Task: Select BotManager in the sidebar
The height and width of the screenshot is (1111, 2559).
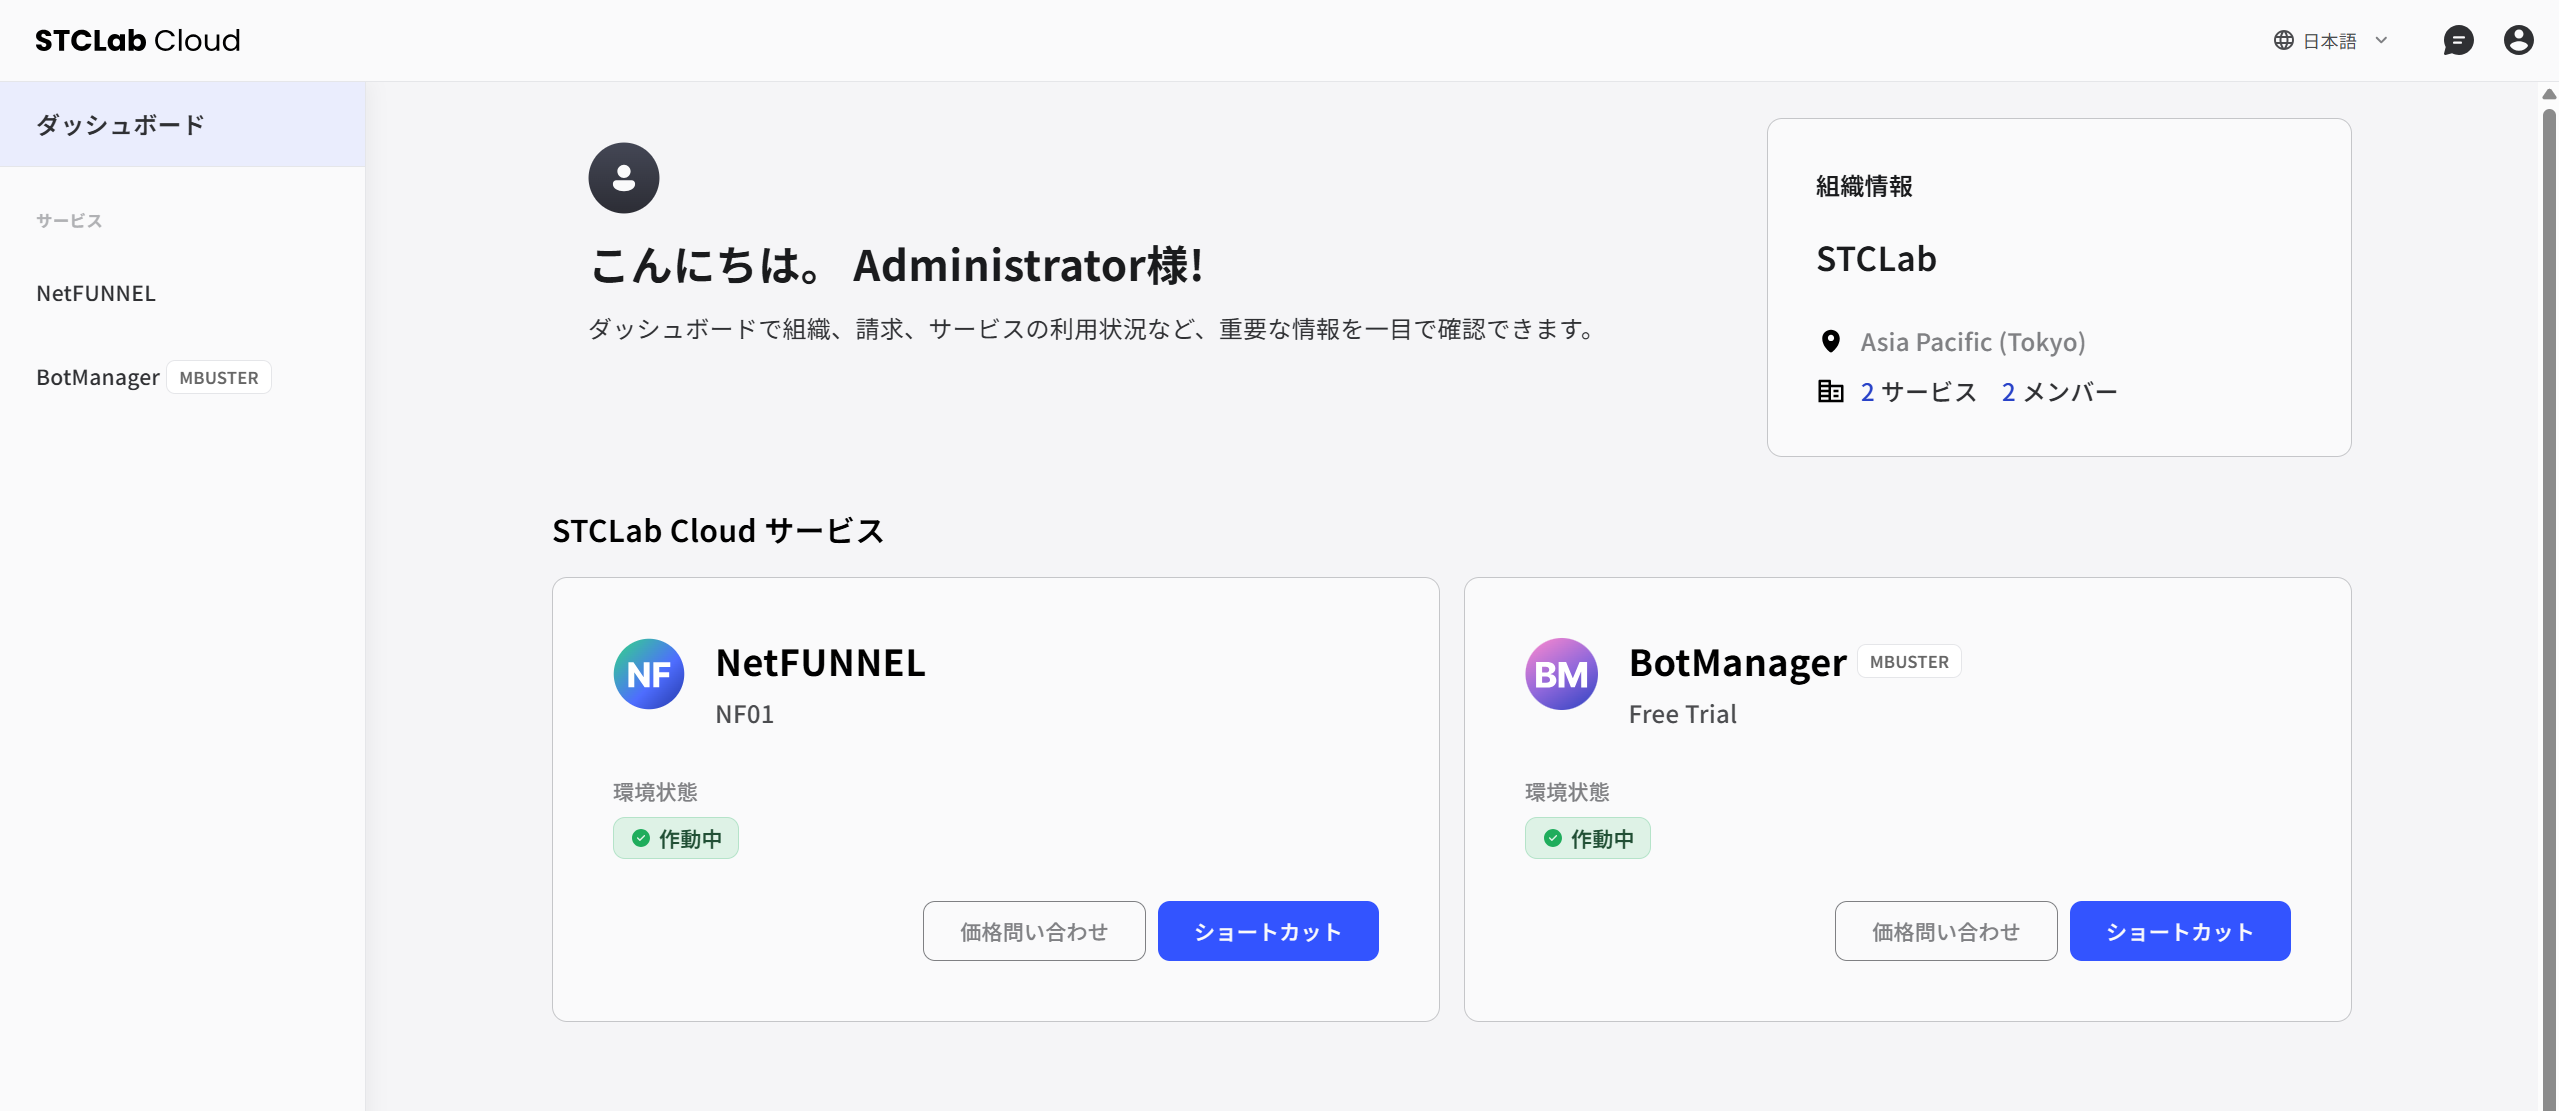Action: [97, 377]
